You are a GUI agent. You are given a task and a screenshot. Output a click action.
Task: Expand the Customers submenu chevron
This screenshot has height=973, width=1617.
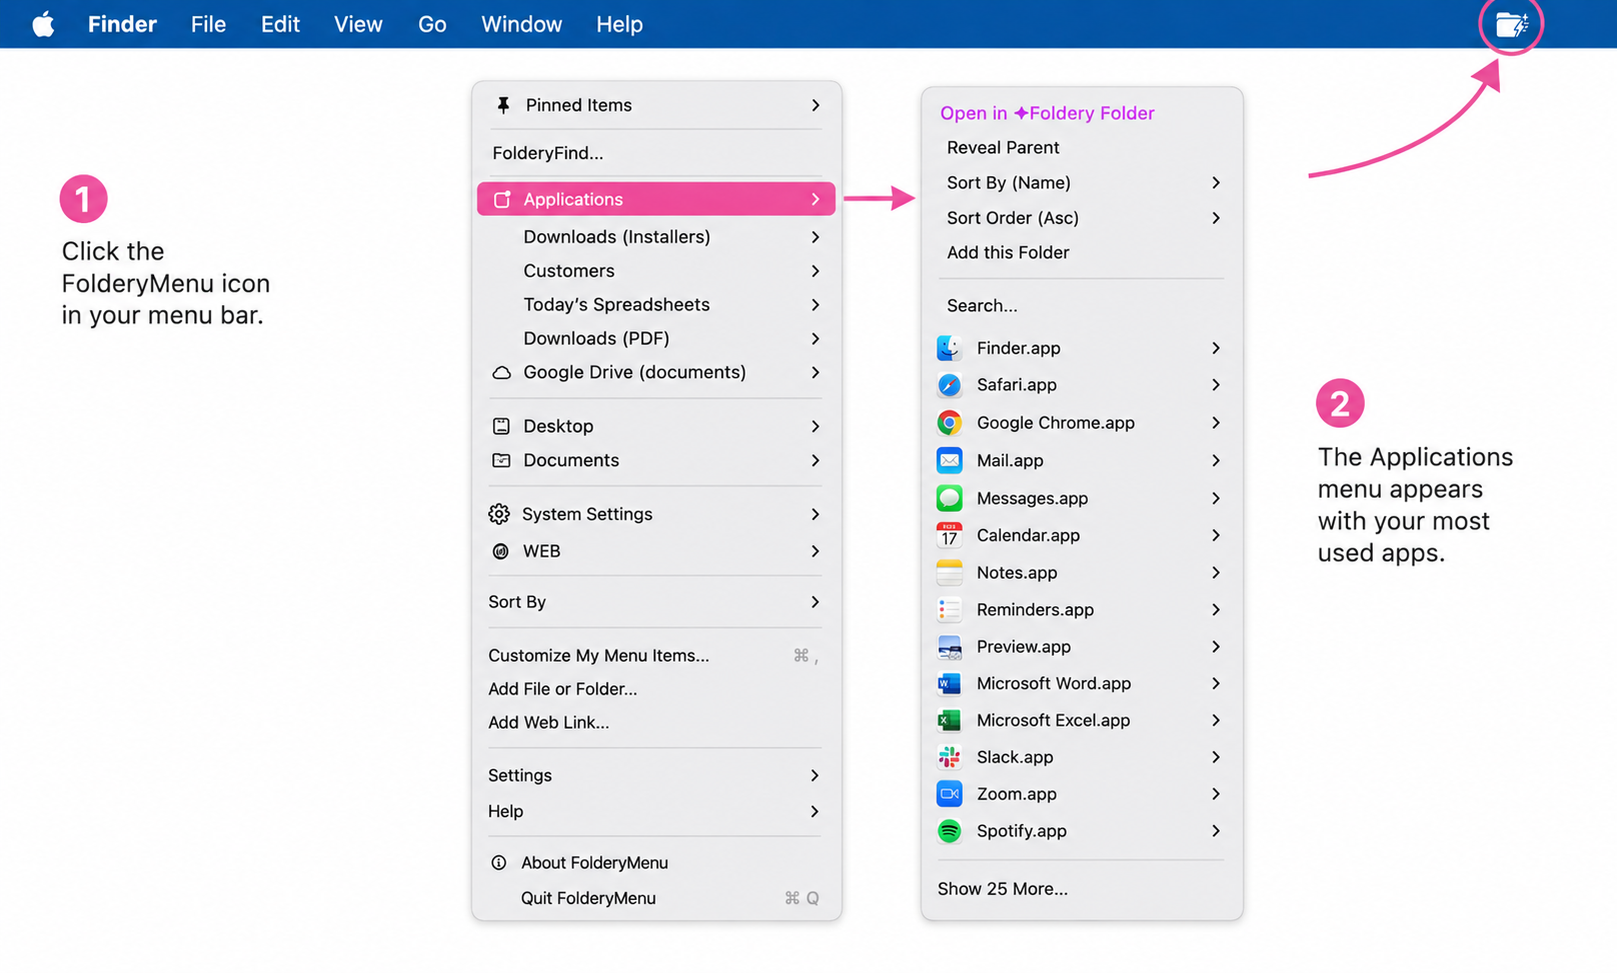point(815,271)
